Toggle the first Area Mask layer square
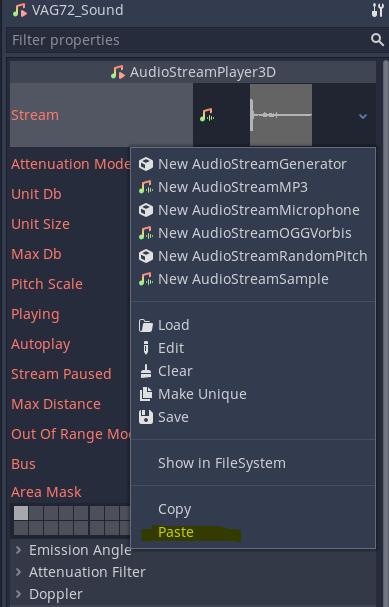 click(21, 513)
